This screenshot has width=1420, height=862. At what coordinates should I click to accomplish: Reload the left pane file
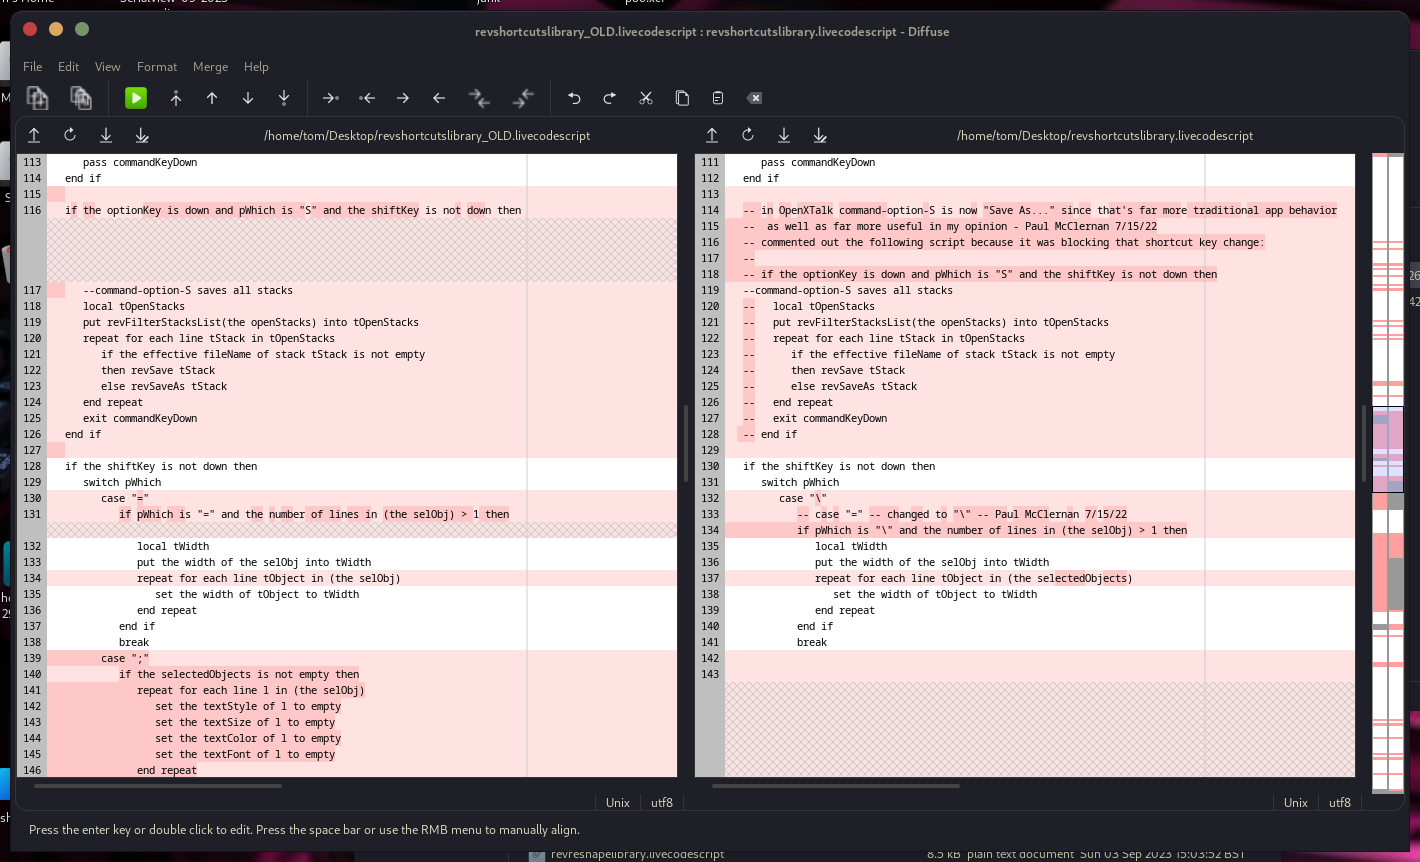(70, 135)
